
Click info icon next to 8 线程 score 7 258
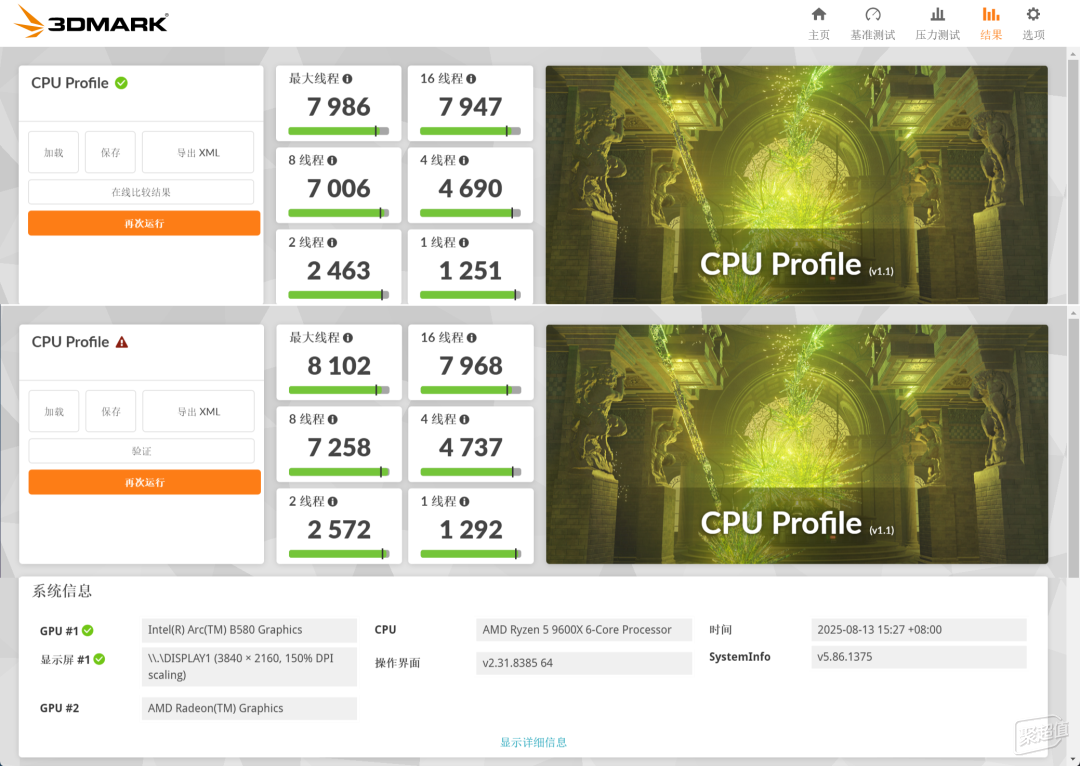coord(333,420)
